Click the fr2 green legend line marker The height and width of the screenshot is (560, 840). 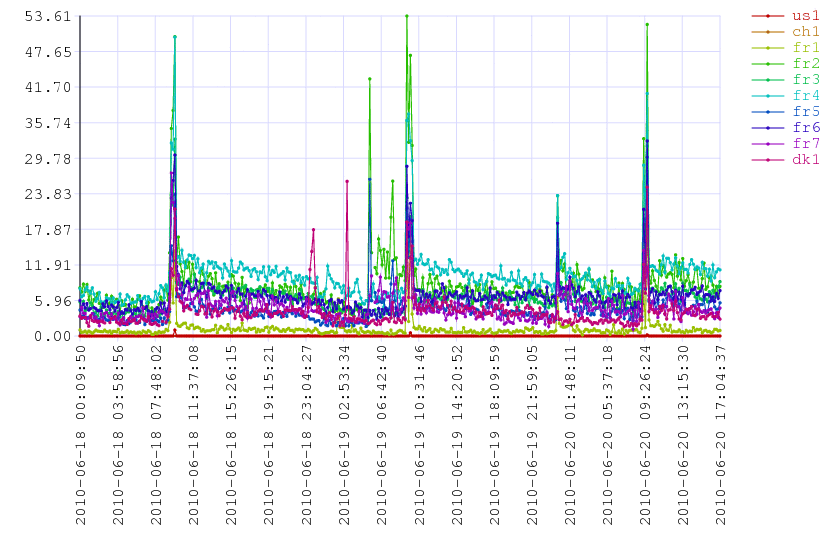767,64
